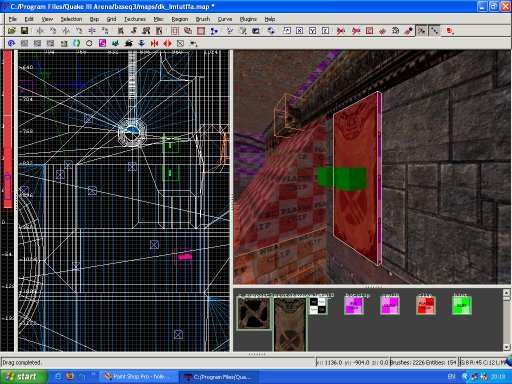Toggle the Cubic Clip camera icon
The width and height of the screenshot is (512, 384).
256,31
